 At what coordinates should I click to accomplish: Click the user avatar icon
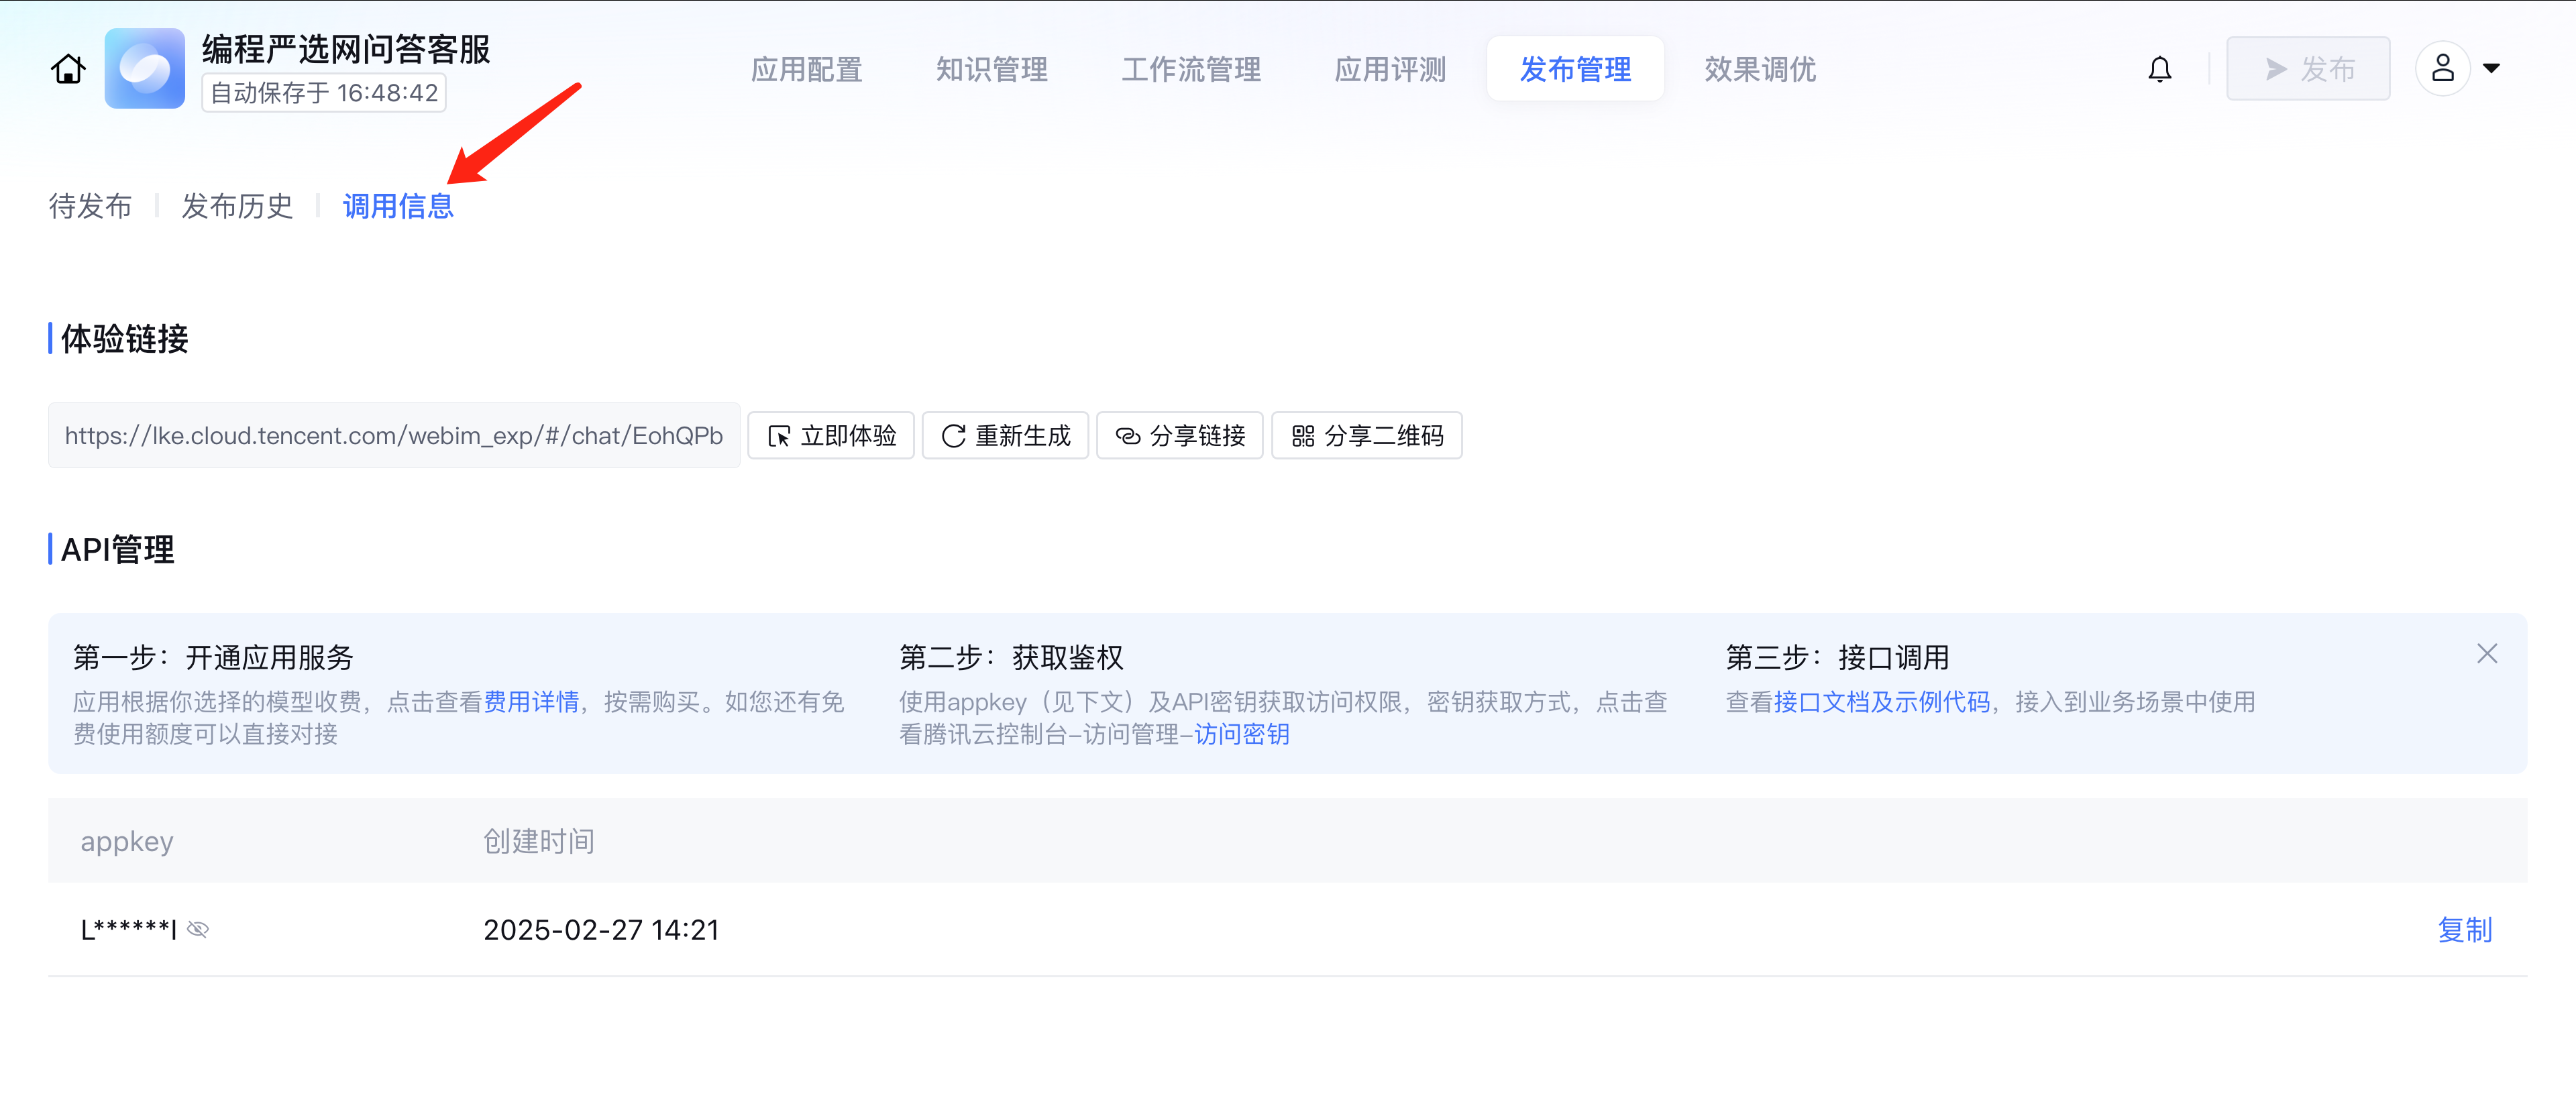pos(2442,69)
